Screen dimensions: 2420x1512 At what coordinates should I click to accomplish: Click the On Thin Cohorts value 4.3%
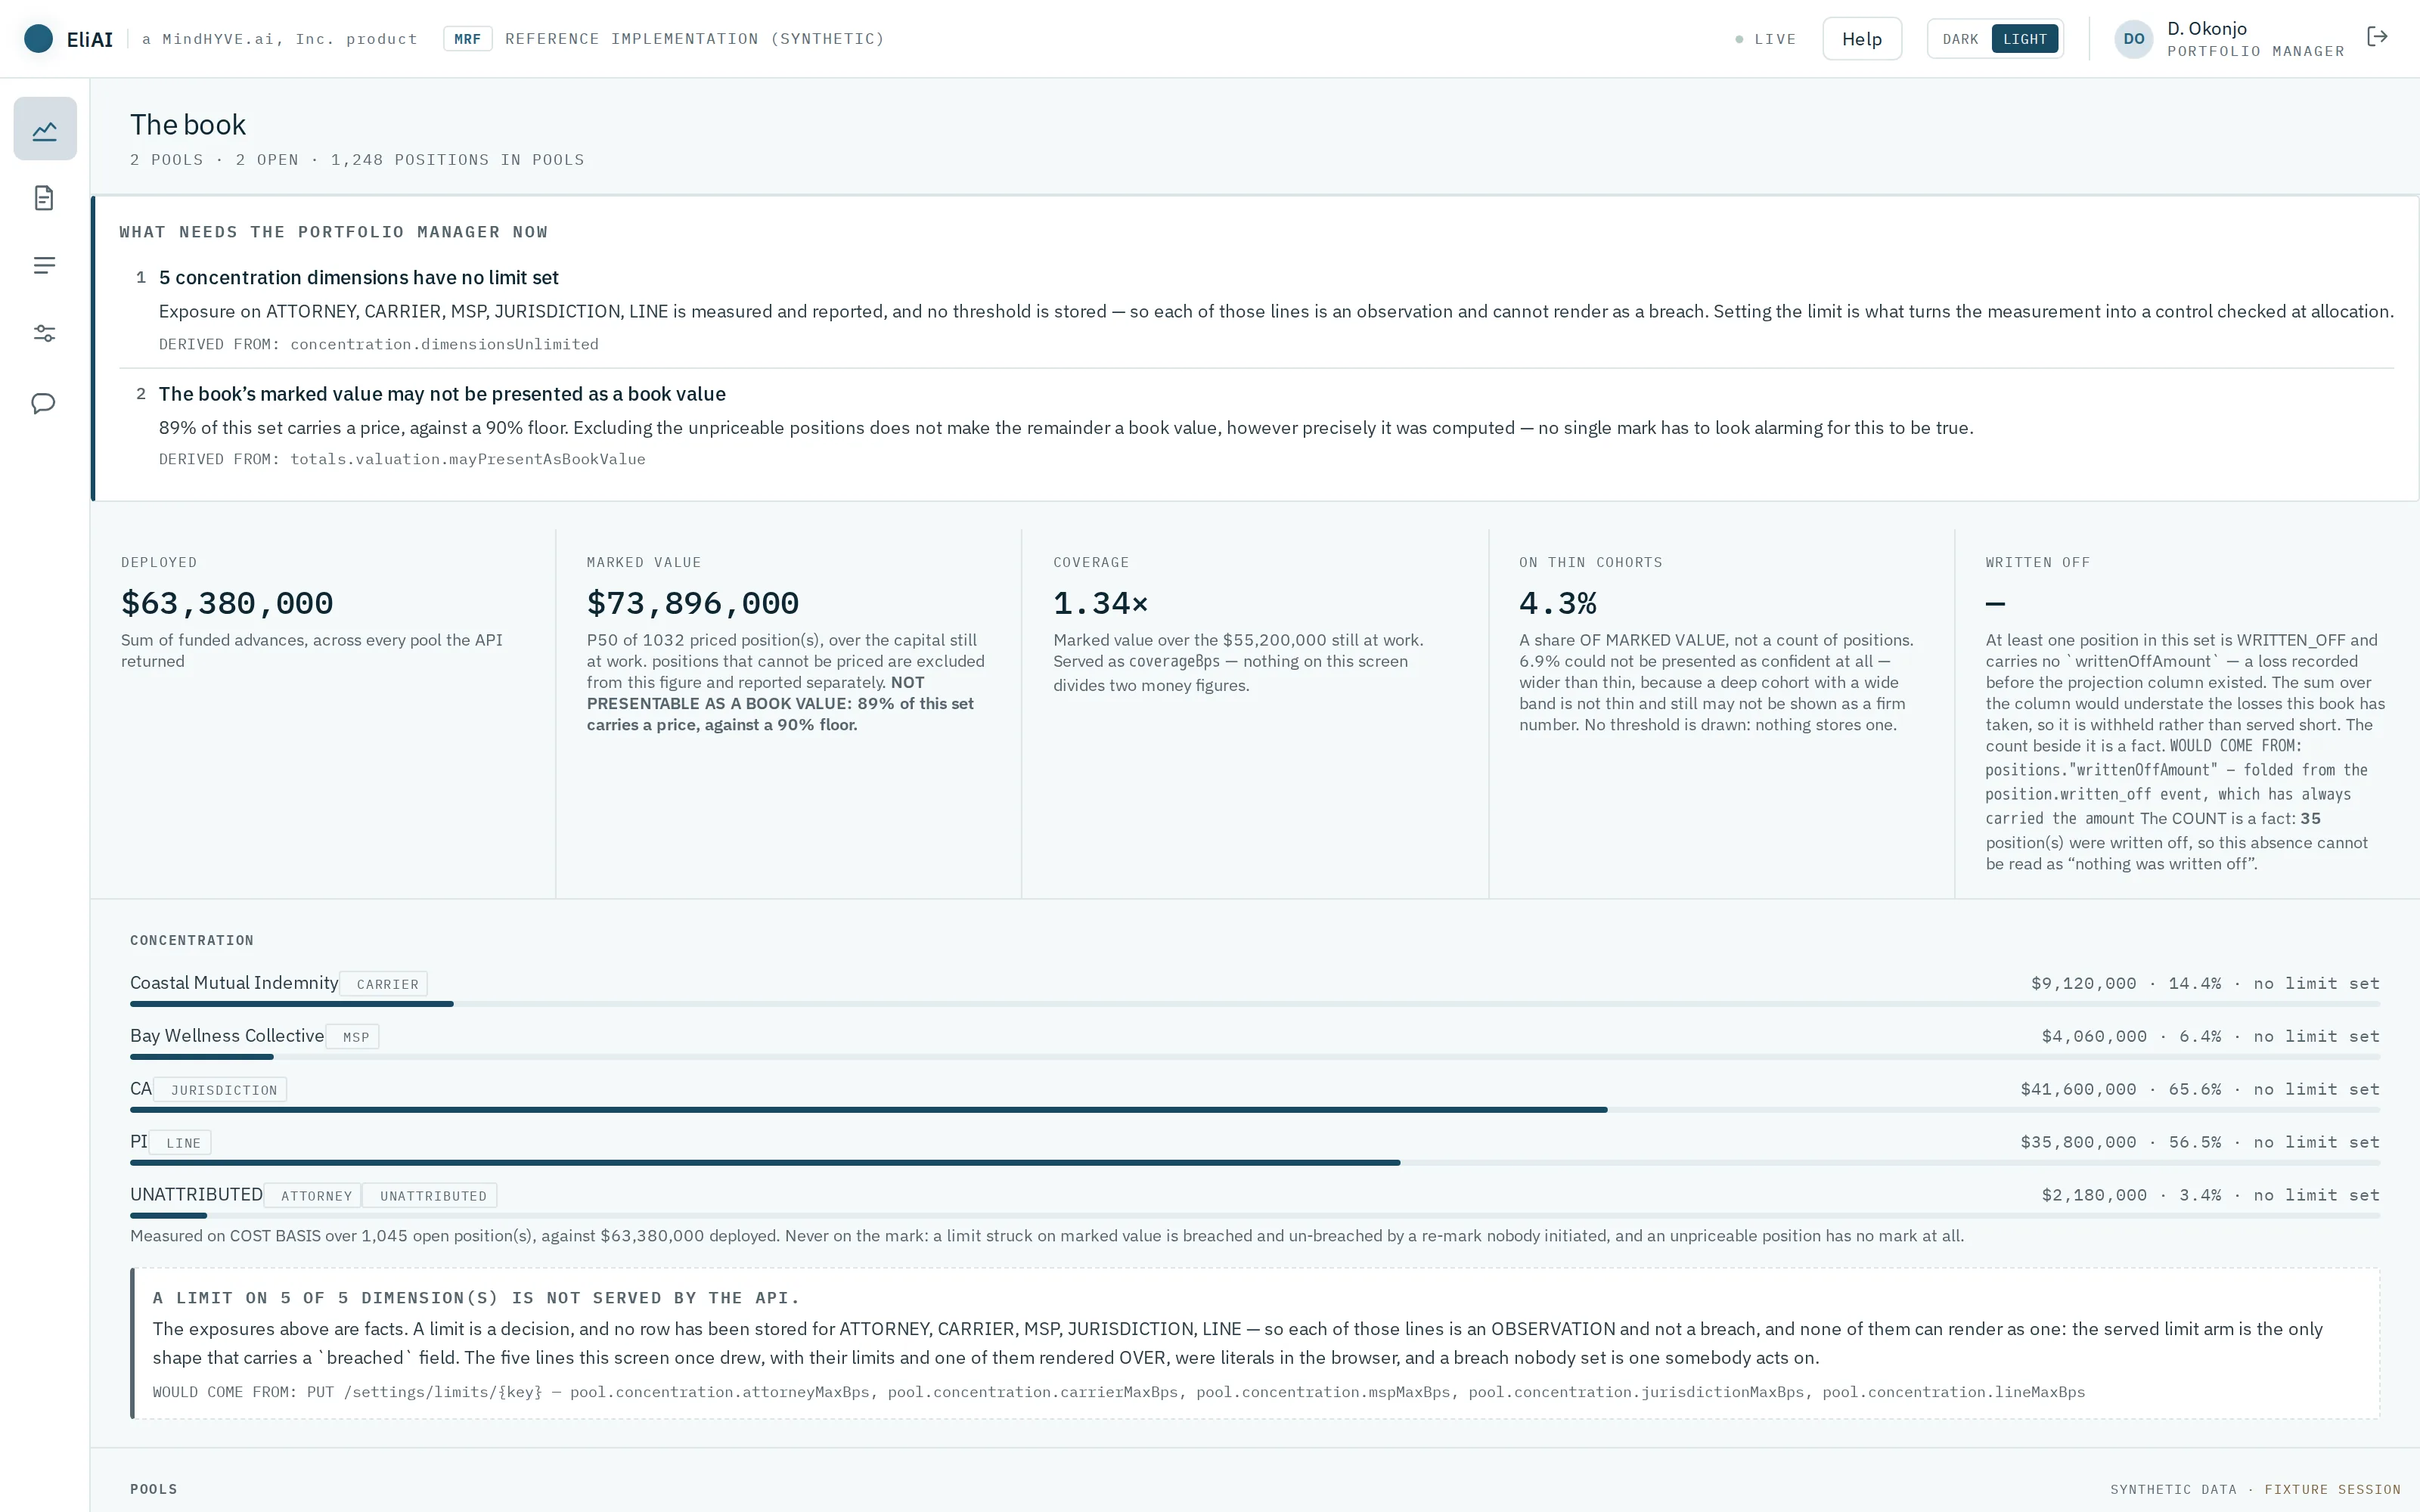1558,603
